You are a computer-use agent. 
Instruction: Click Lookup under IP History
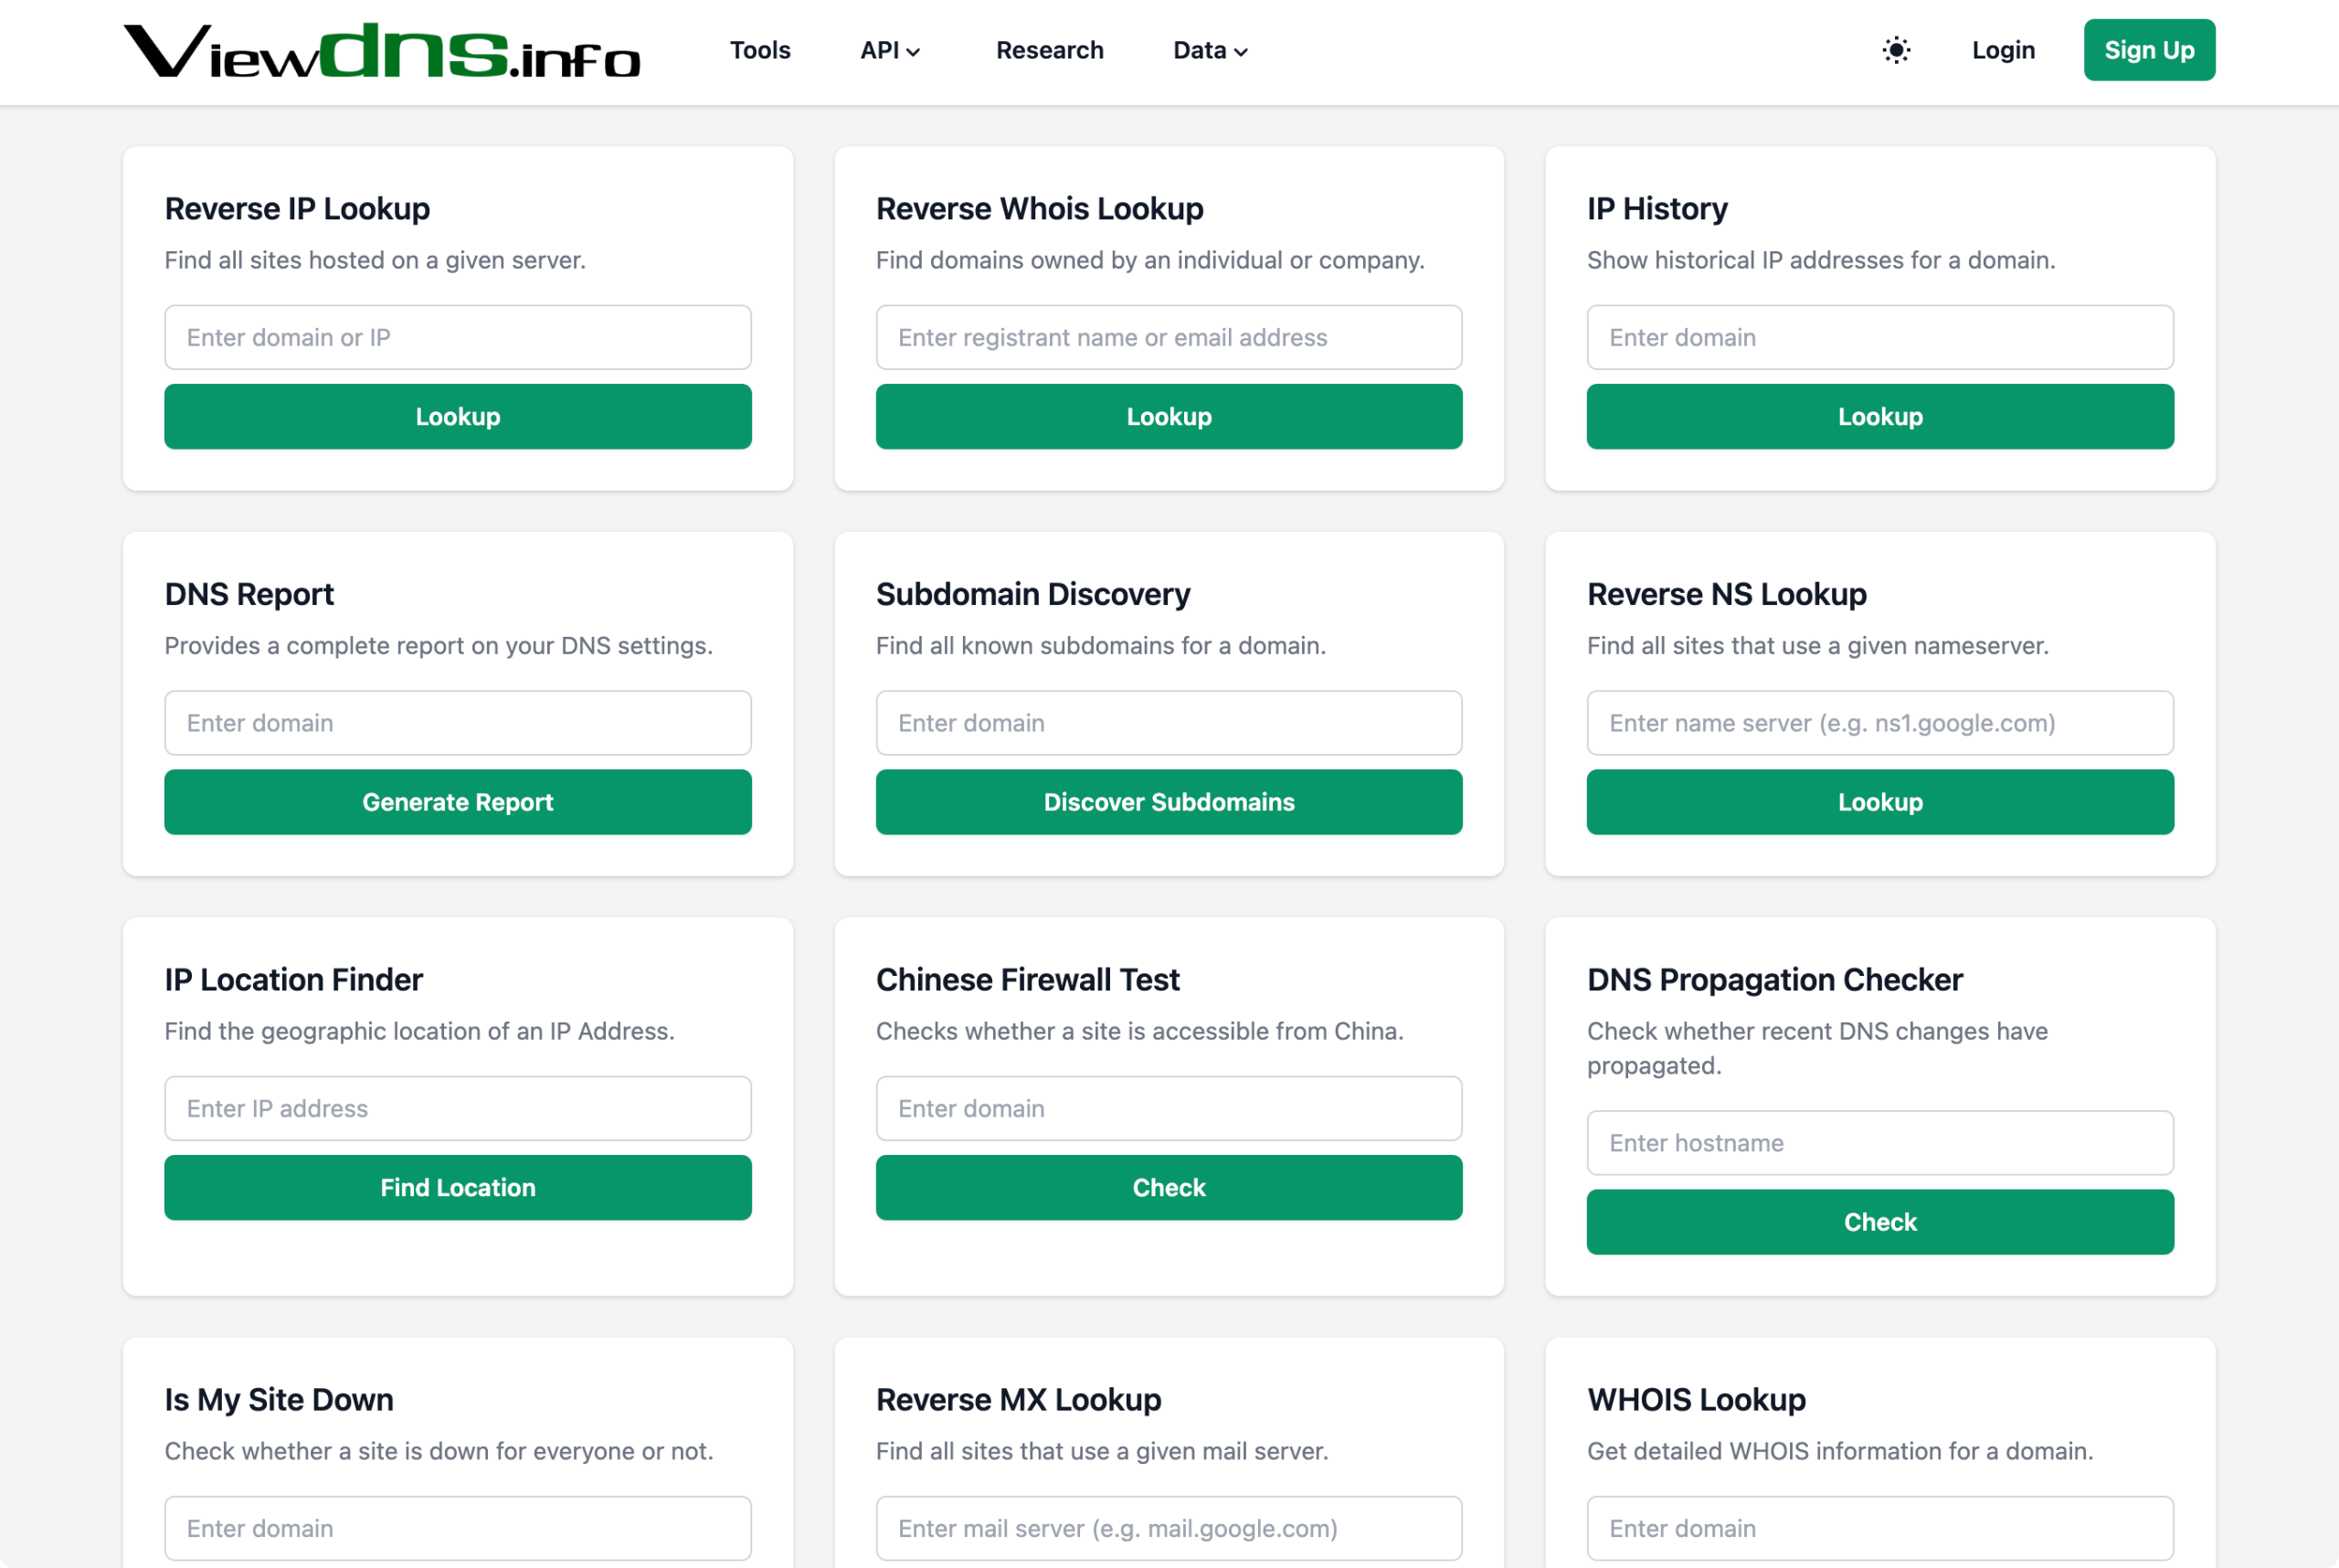tap(1880, 416)
